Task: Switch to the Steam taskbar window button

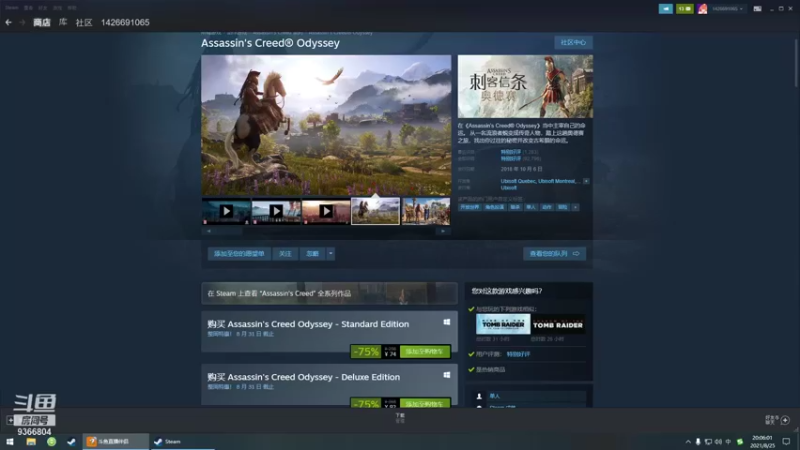Action: pyautogui.click(x=182, y=442)
